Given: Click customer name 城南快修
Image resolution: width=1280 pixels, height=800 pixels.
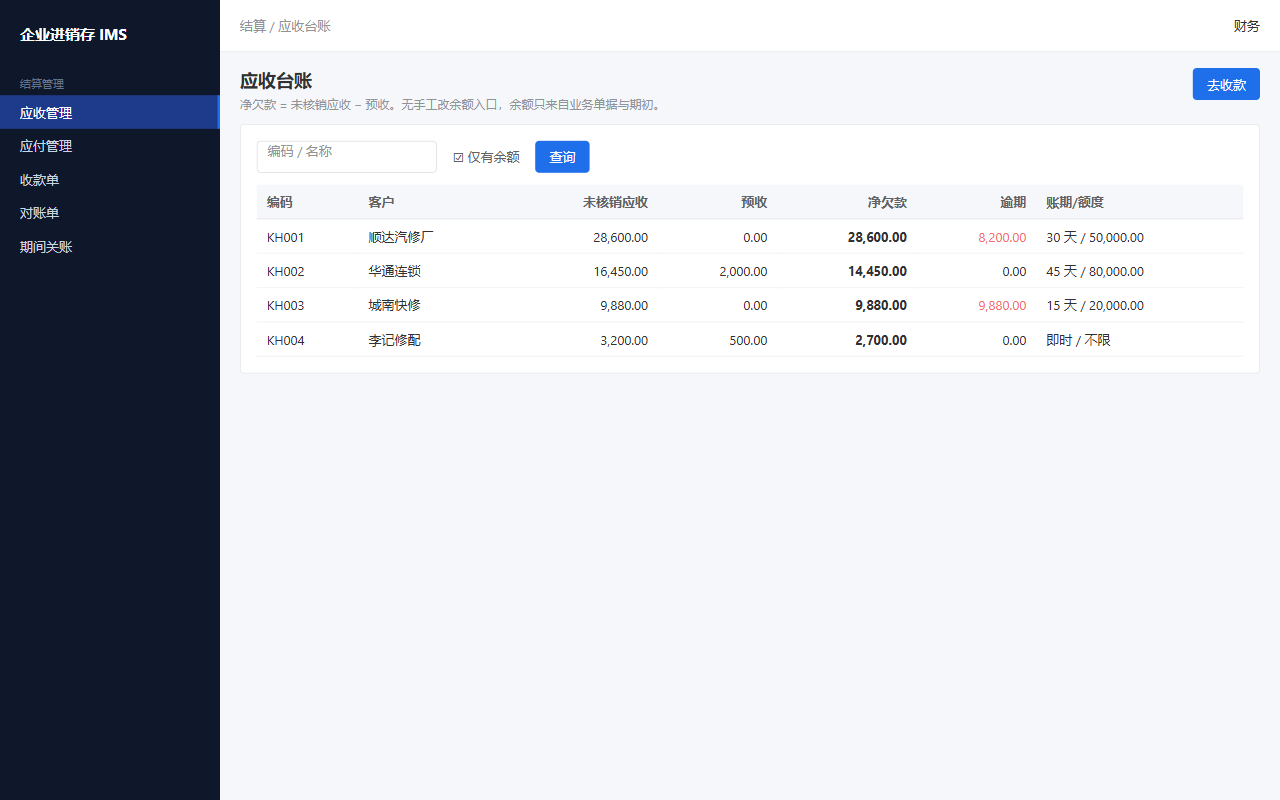Looking at the screenshot, I should [394, 306].
